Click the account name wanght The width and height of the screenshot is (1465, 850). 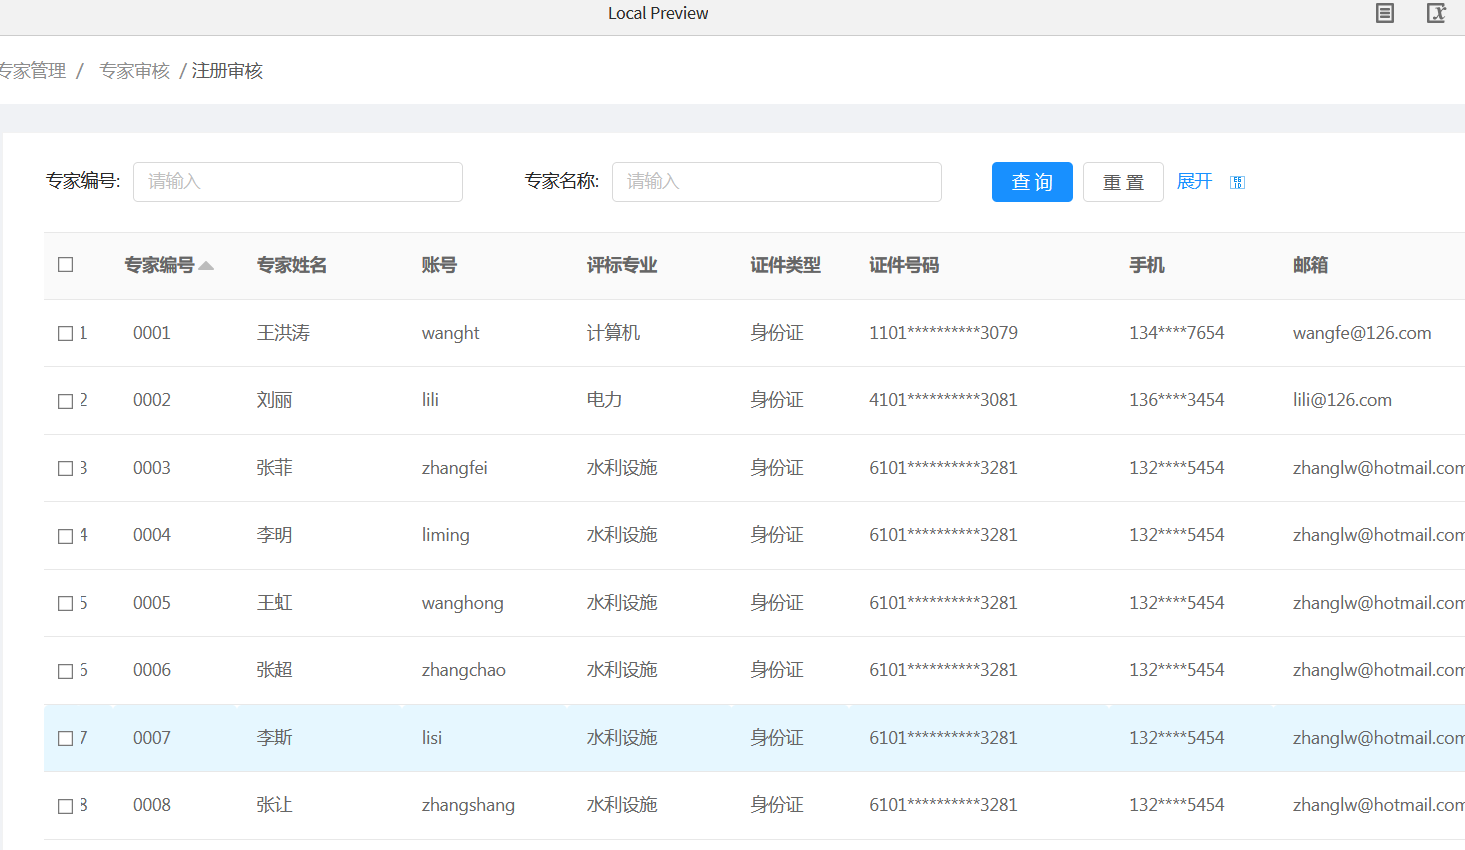(x=450, y=333)
